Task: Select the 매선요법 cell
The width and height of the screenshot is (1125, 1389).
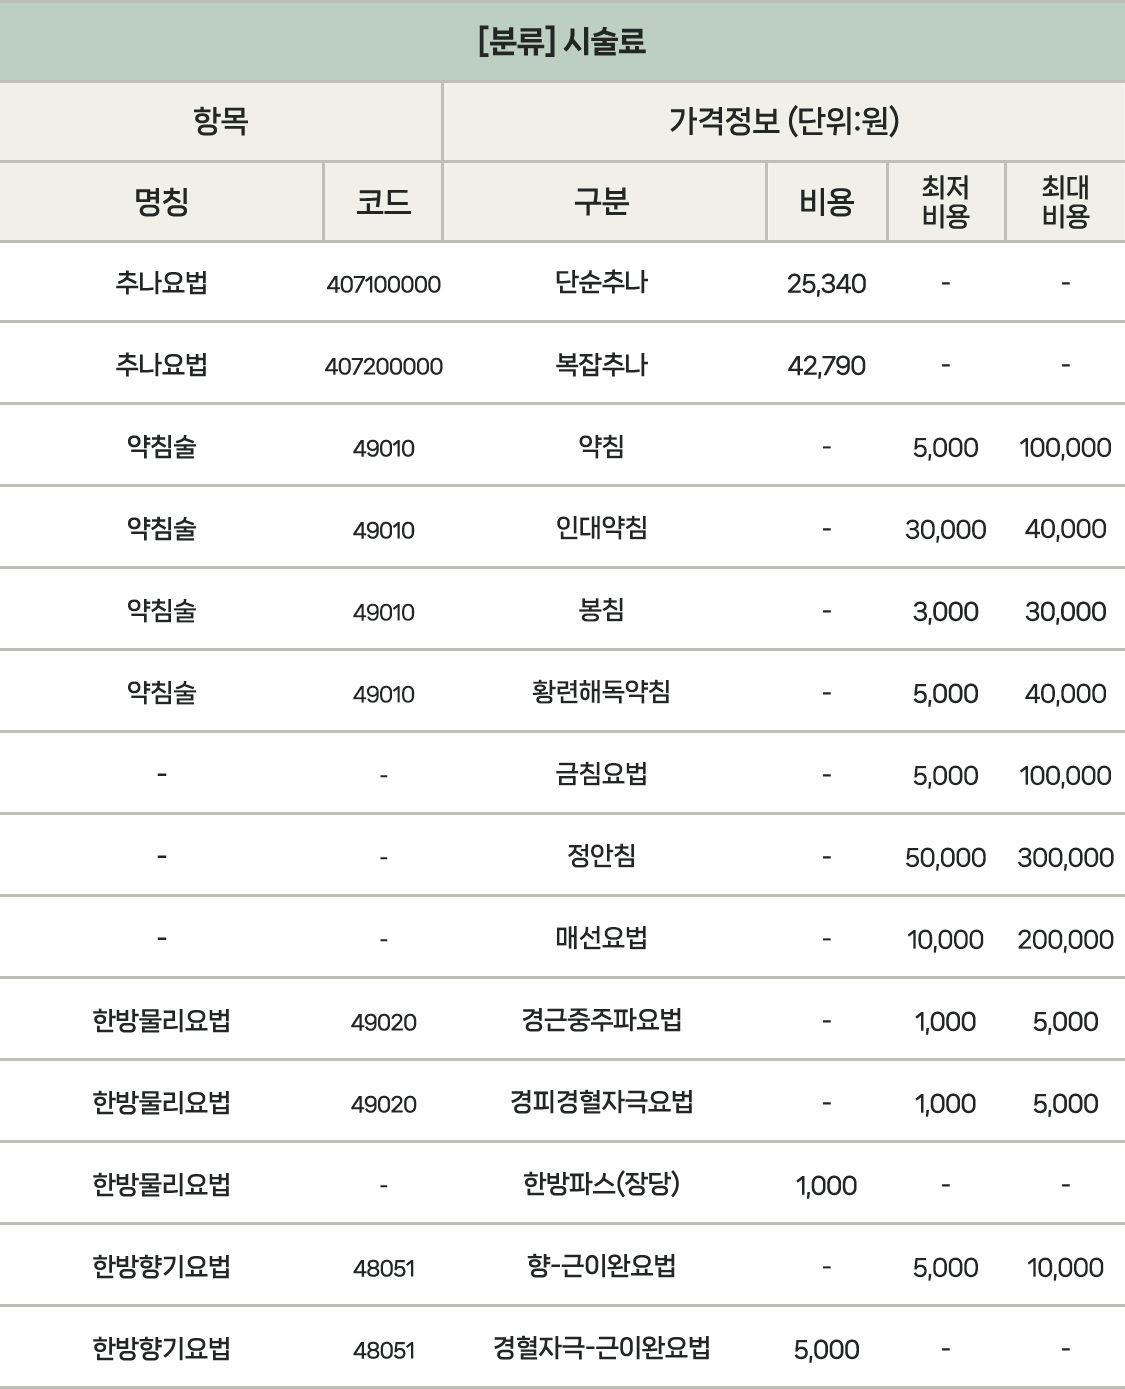Action: point(602,939)
